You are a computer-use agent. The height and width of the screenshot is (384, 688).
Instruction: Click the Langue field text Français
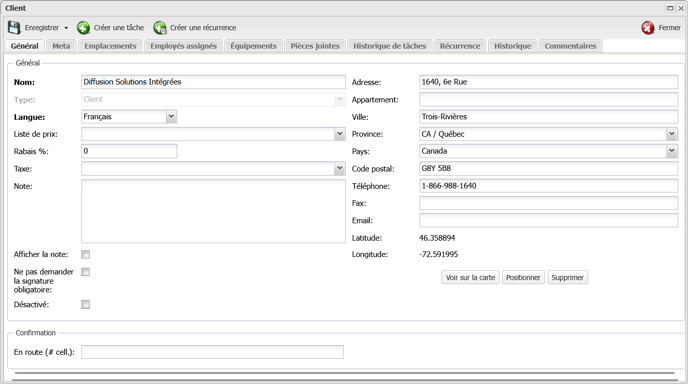coord(97,117)
